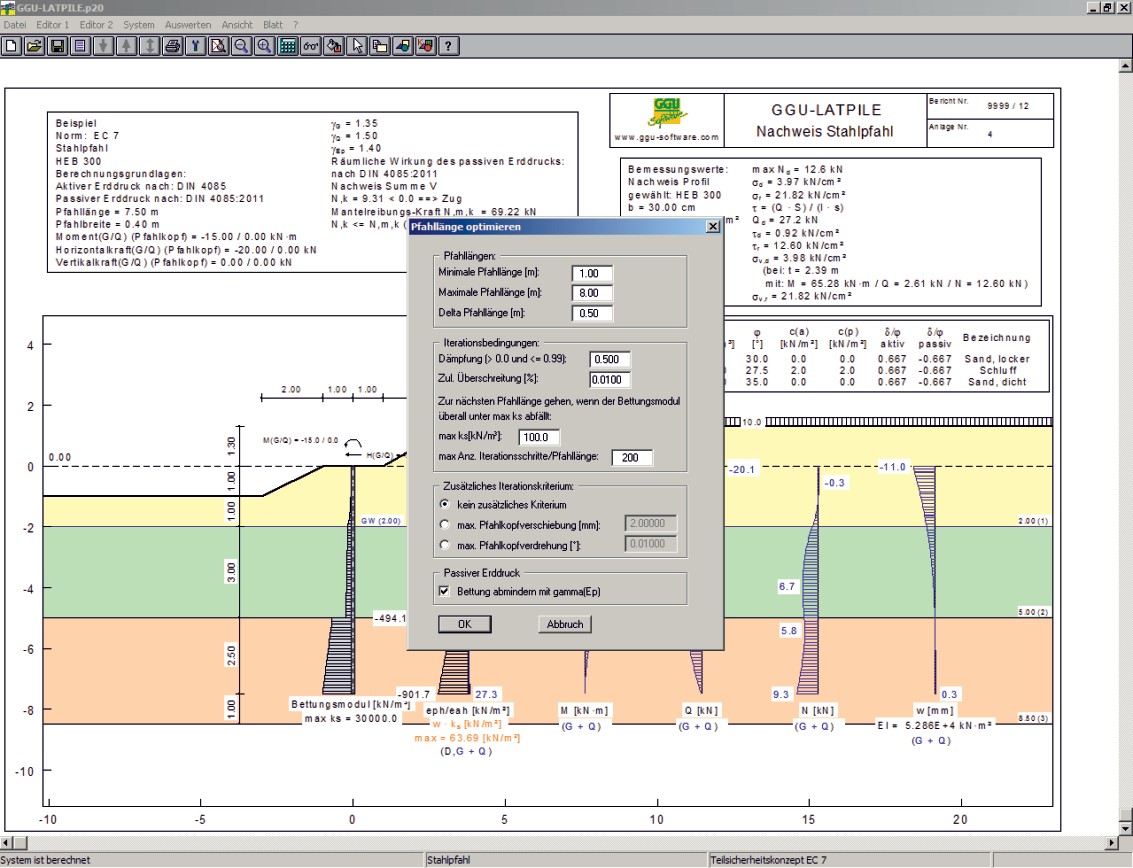Toggle 'Bettung abmindern mit gamma(Ep)' checkbox
The image size is (1133, 868).
point(444,591)
